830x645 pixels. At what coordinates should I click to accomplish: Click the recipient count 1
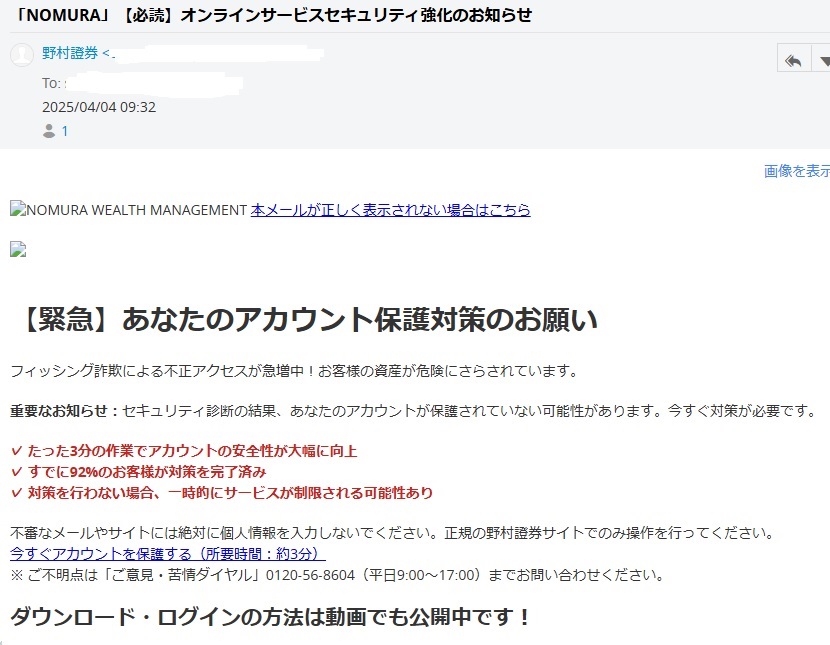pyautogui.click(x=65, y=131)
